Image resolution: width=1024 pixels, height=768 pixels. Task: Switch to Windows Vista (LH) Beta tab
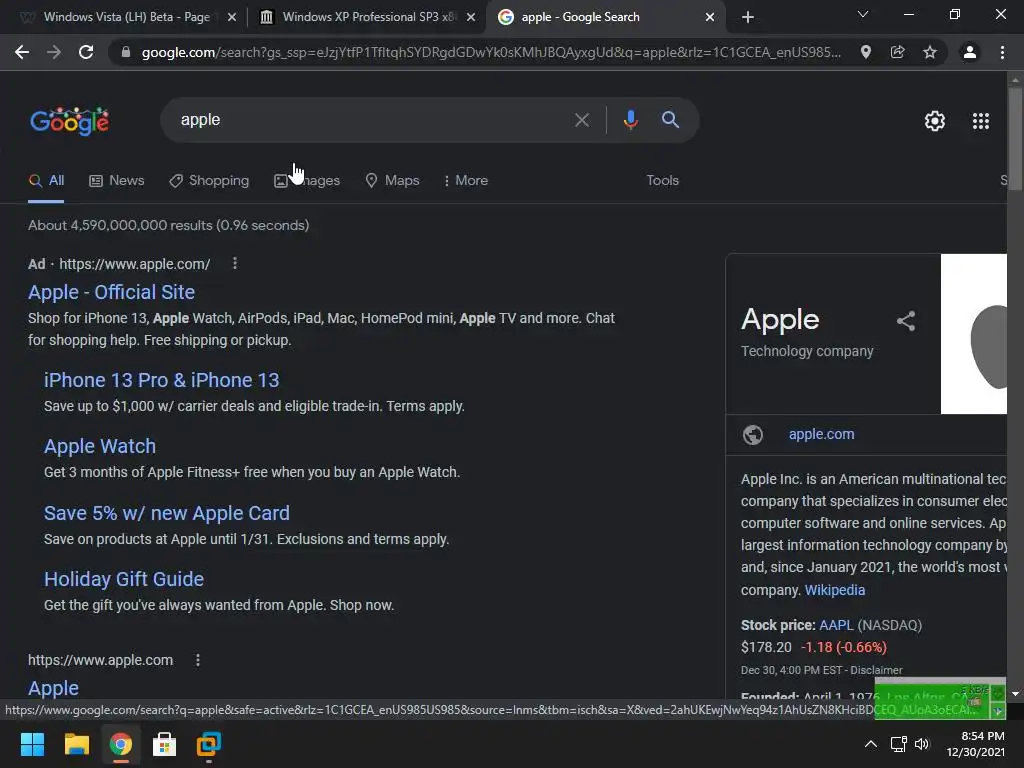(127, 17)
